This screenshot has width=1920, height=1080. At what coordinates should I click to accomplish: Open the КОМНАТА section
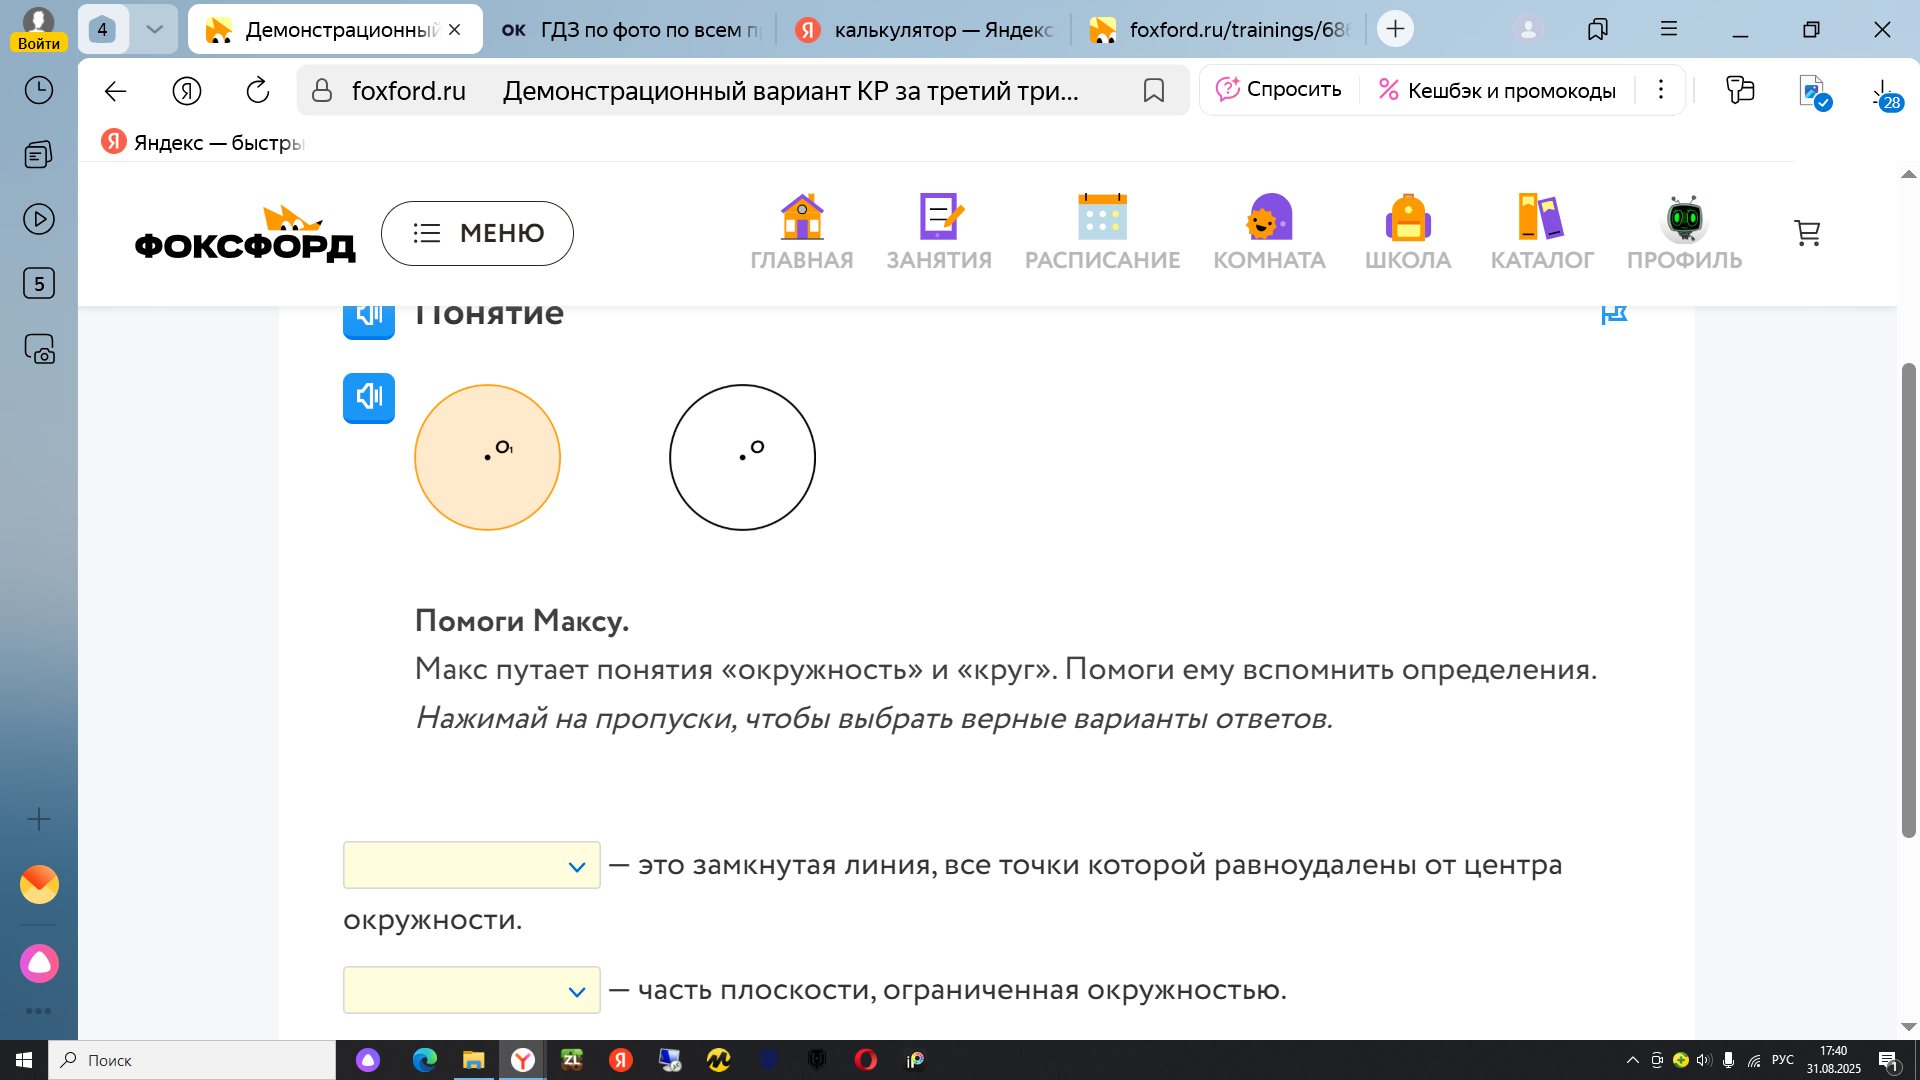1269,232
